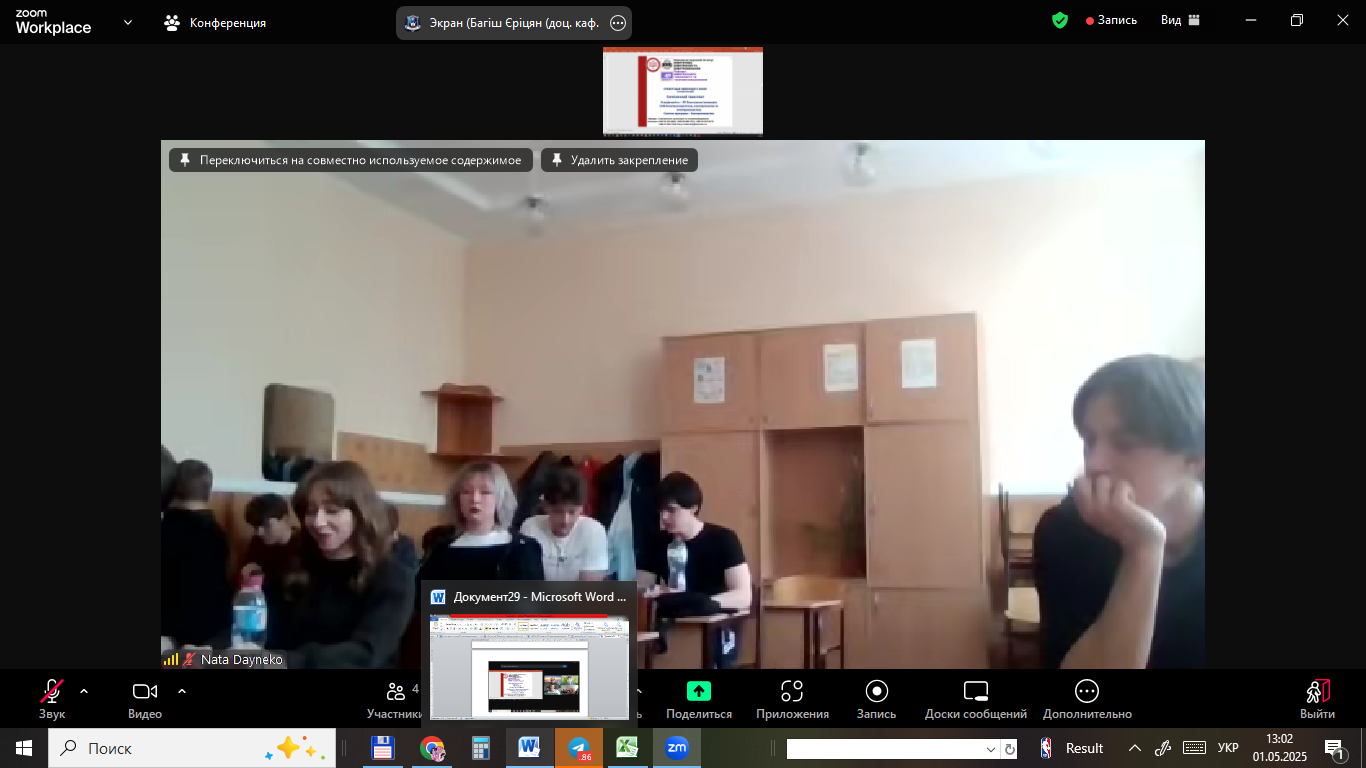Unmute the microphone with the Звук icon
The height and width of the screenshot is (768, 1366).
coord(52,691)
